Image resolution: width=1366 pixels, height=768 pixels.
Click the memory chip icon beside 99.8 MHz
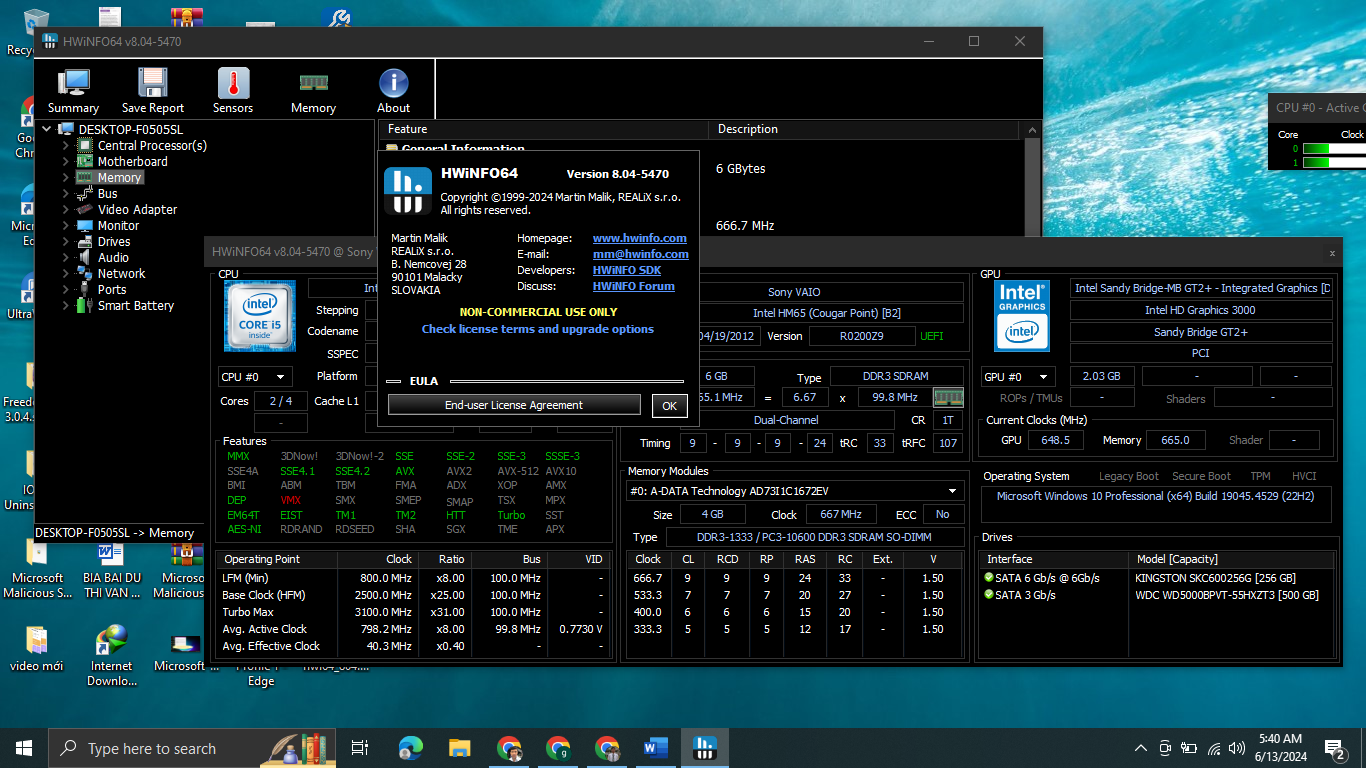point(947,397)
